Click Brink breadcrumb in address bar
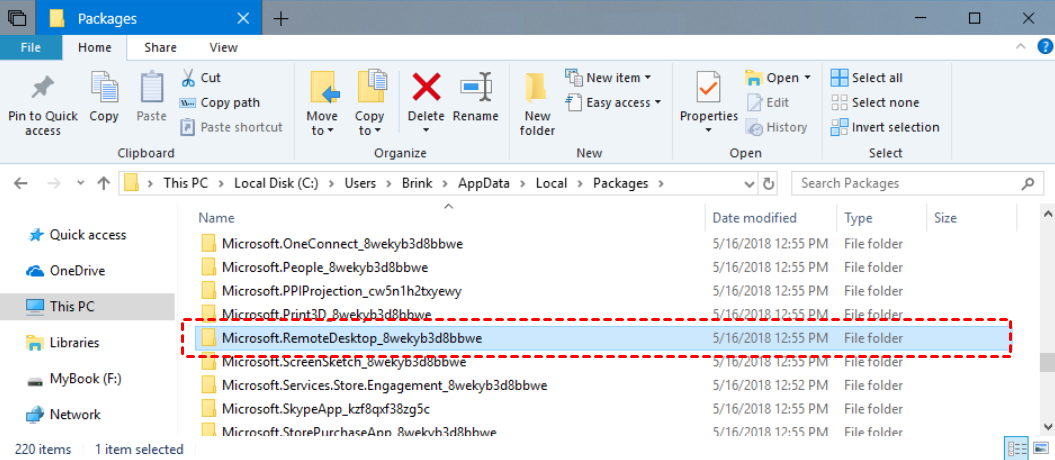This screenshot has height=460, width=1055. pyautogui.click(x=418, y=183)
